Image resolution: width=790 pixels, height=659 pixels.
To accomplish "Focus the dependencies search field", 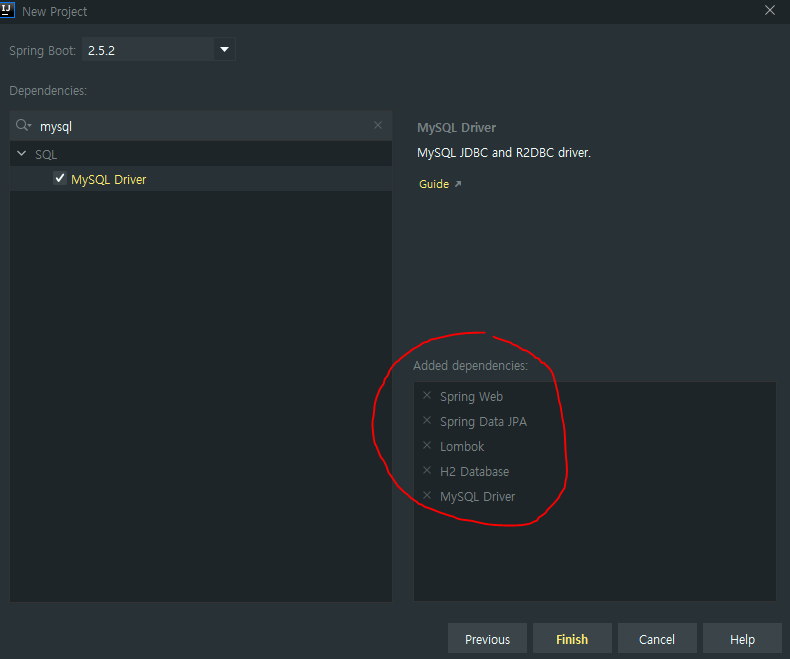I will pyautogui.click(x=202, y=126).
